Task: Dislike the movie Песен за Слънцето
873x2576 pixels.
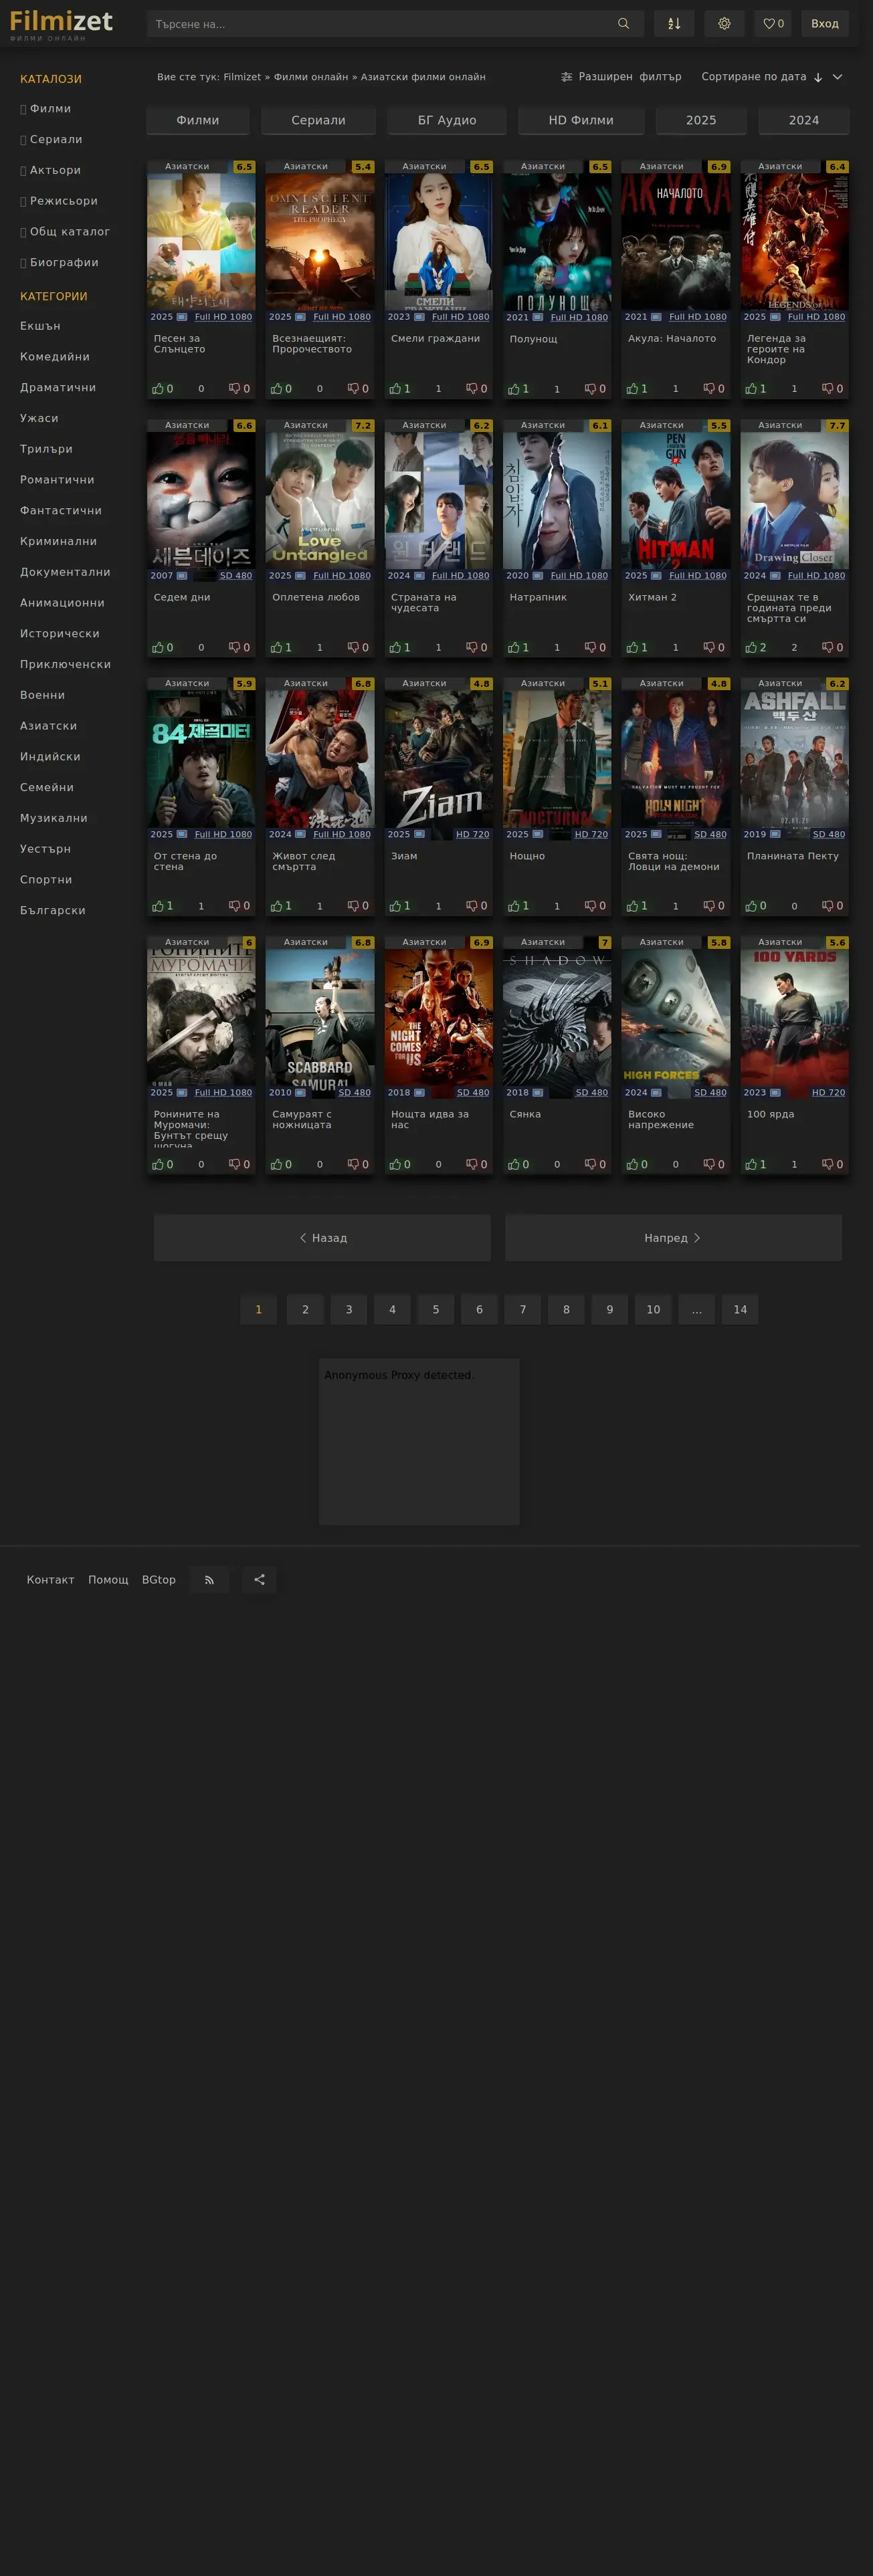Action: (x=239, y=389)
